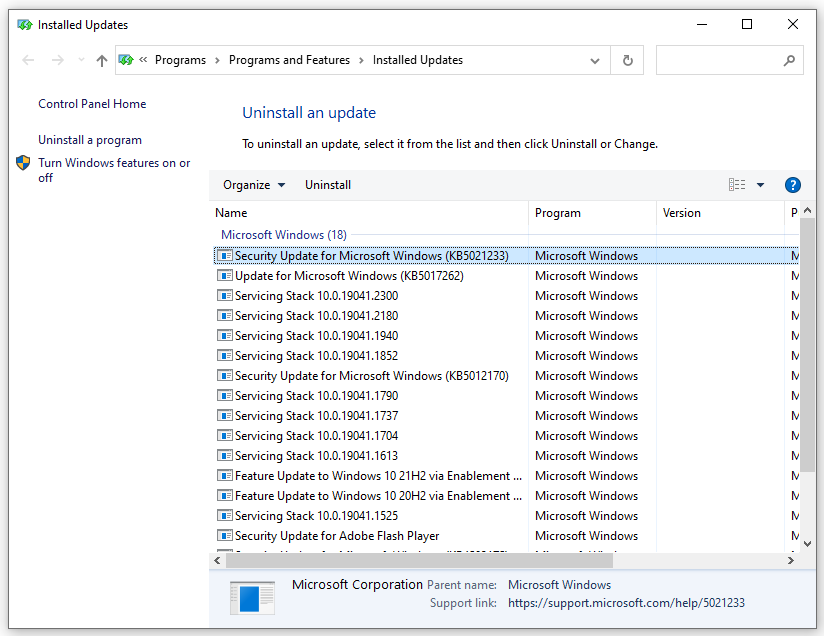Click icon of Security Update KB5021233

[x=224, y=255]
